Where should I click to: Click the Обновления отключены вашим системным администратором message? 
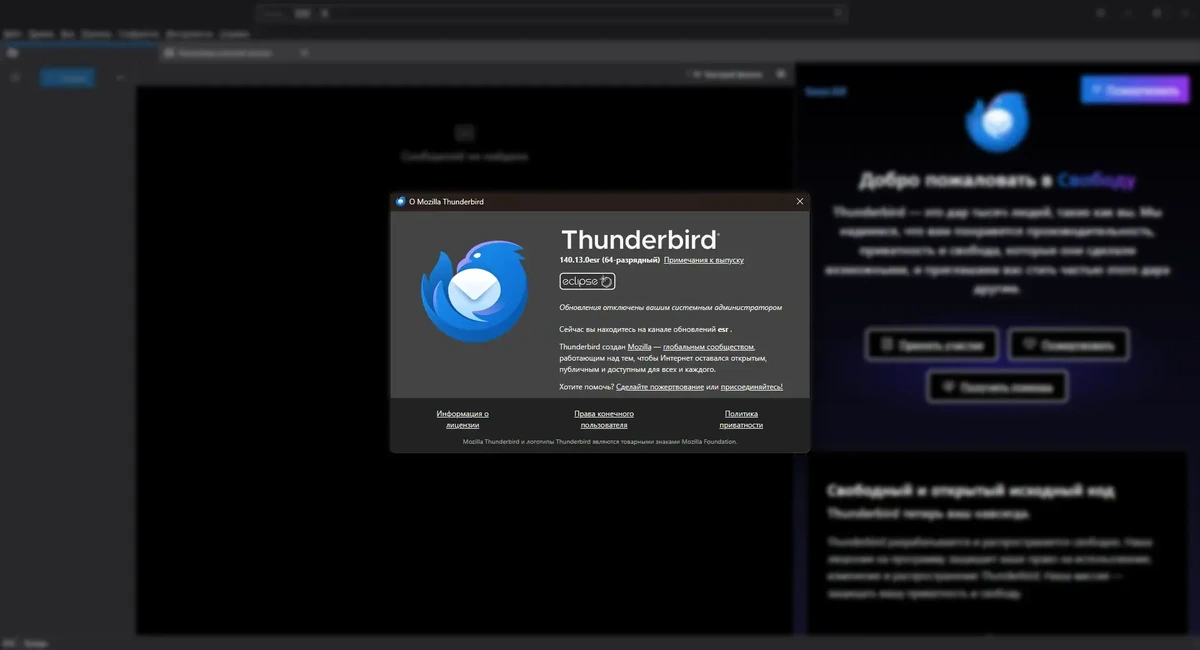tap(671, 307)
